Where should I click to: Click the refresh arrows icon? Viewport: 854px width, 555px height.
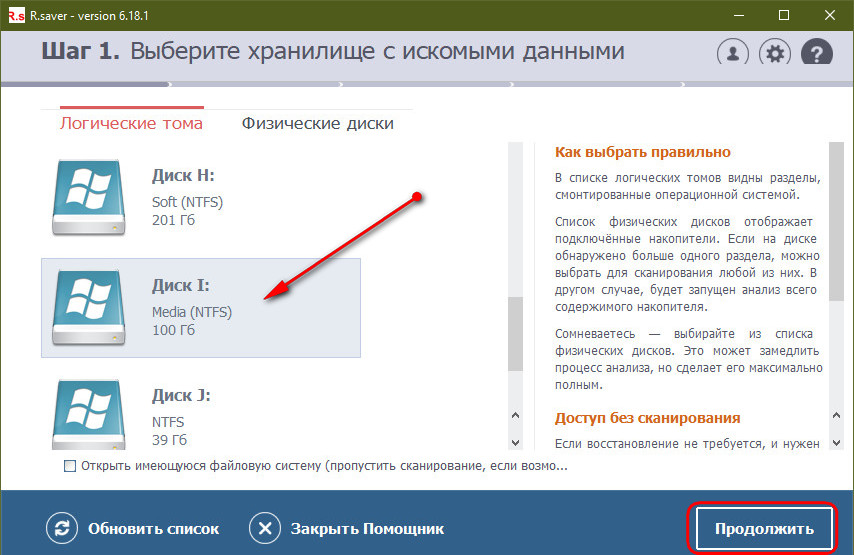pyautogui.click(x=62, y=528)
